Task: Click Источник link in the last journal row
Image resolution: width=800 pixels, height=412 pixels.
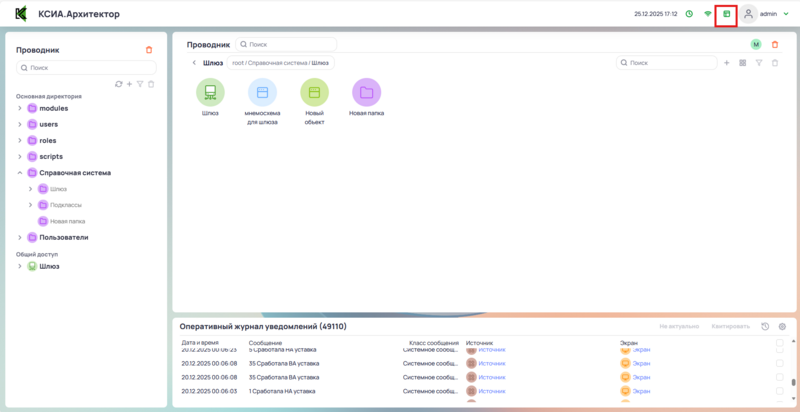Action: [x=492, y=391]
